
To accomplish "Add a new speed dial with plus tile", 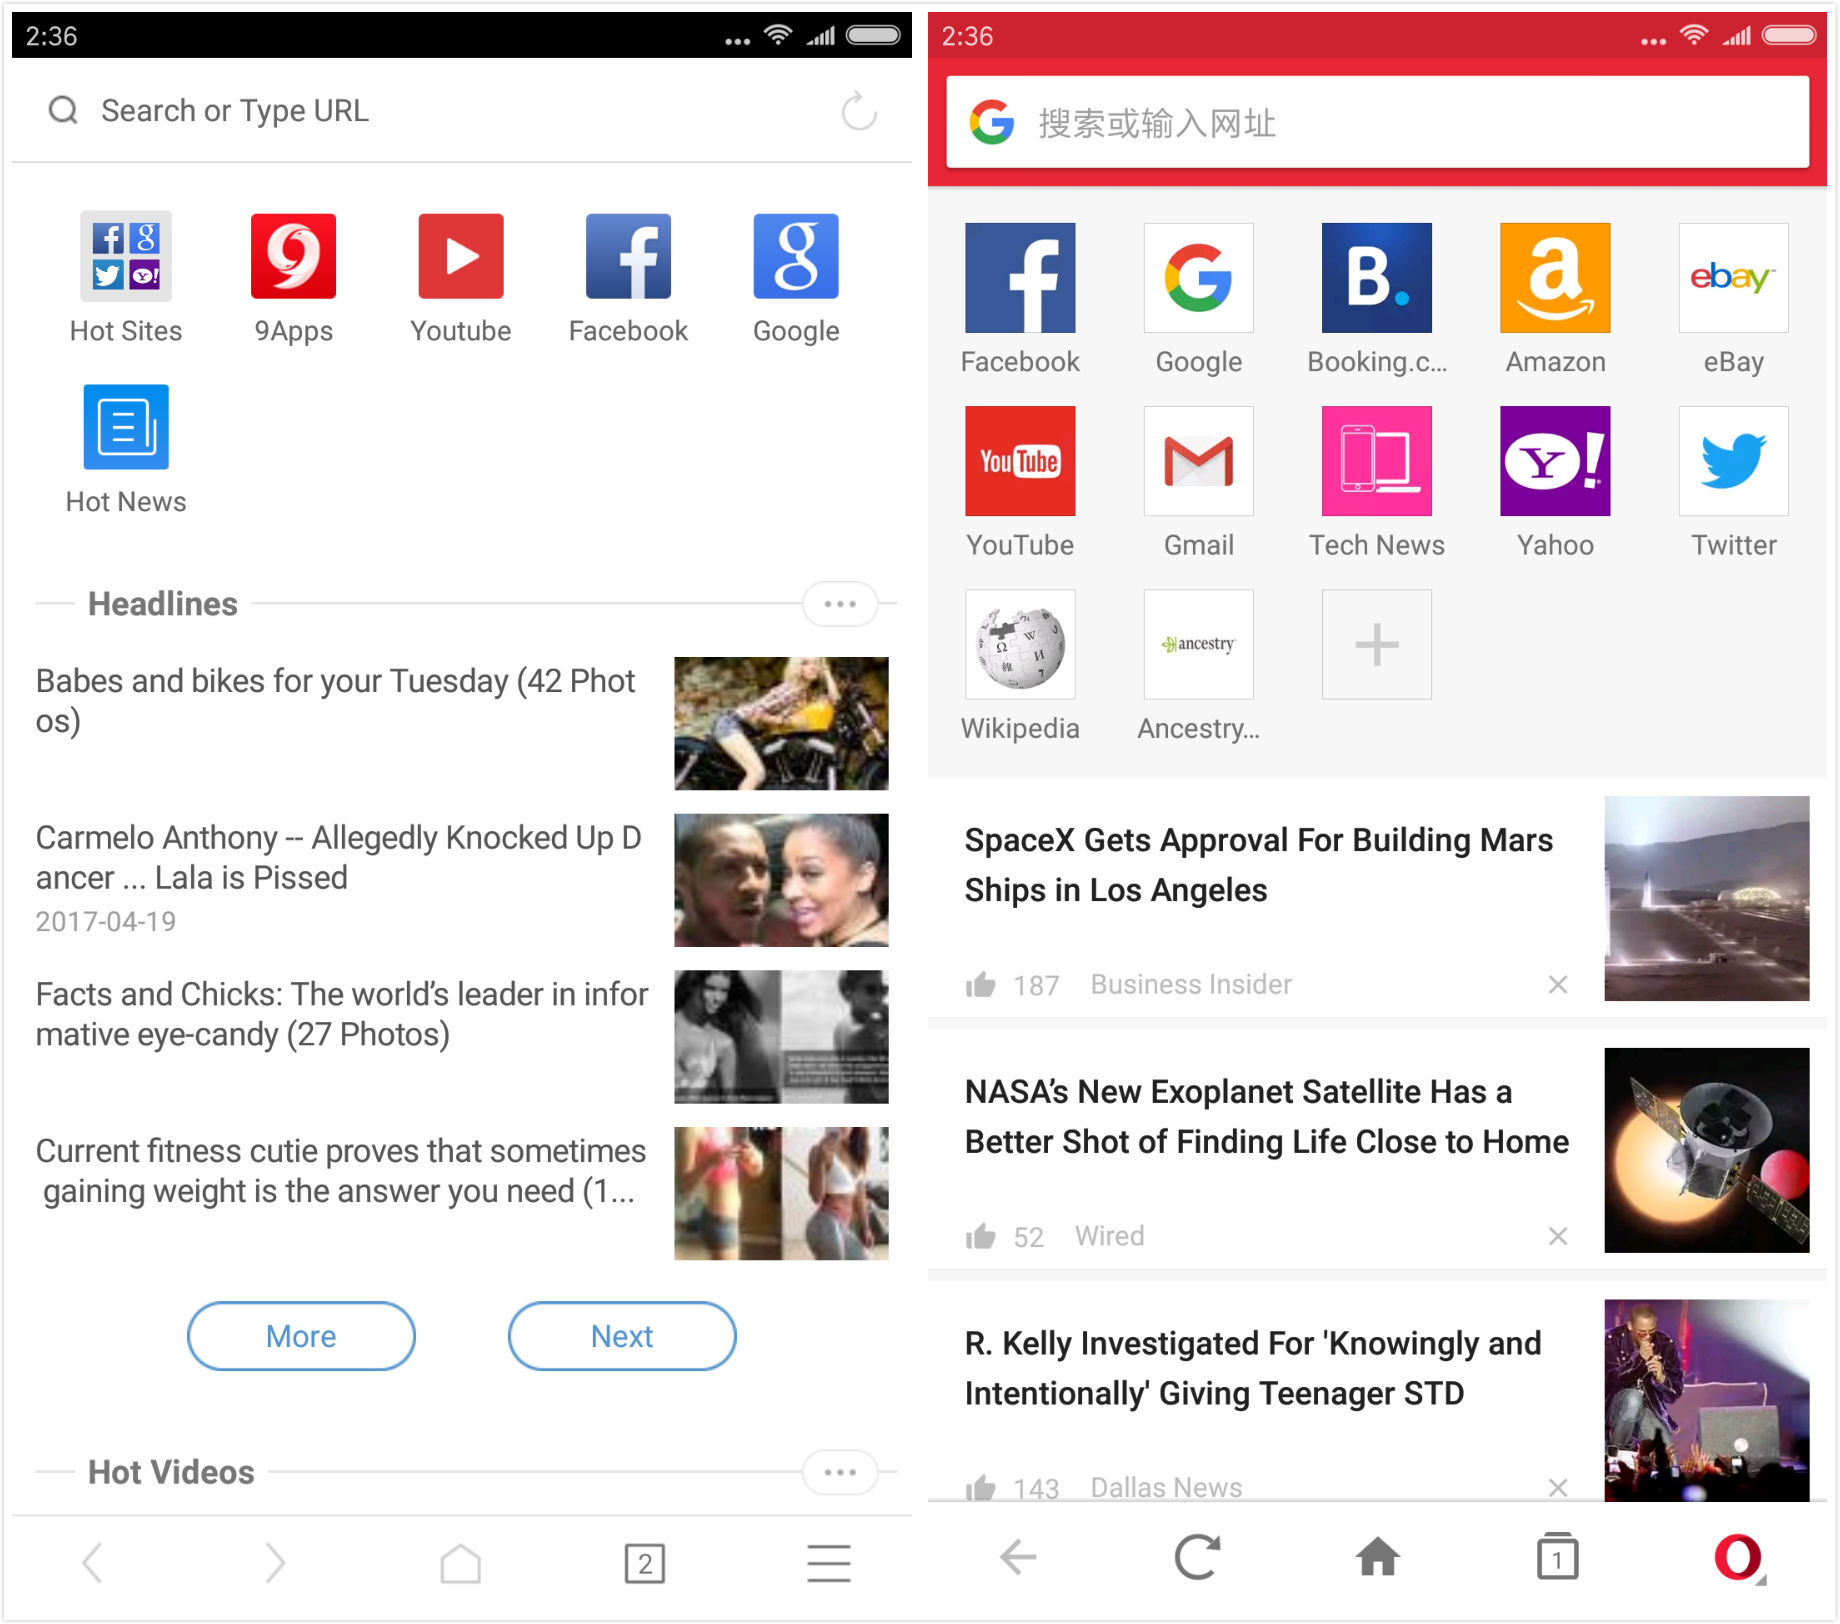I will pos(1376,645).
